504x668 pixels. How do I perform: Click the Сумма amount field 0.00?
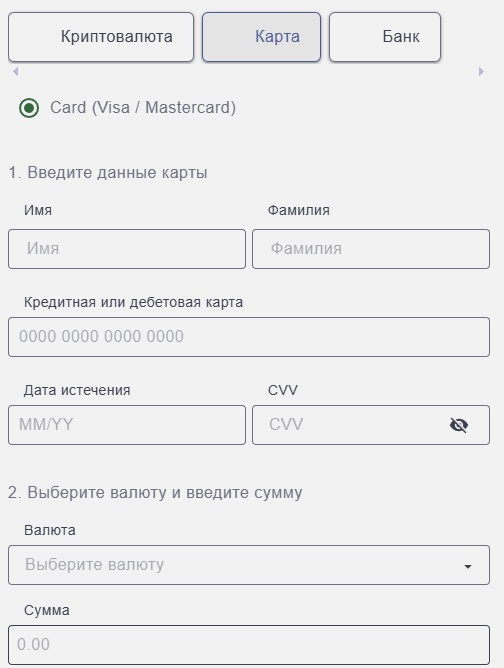249,645
